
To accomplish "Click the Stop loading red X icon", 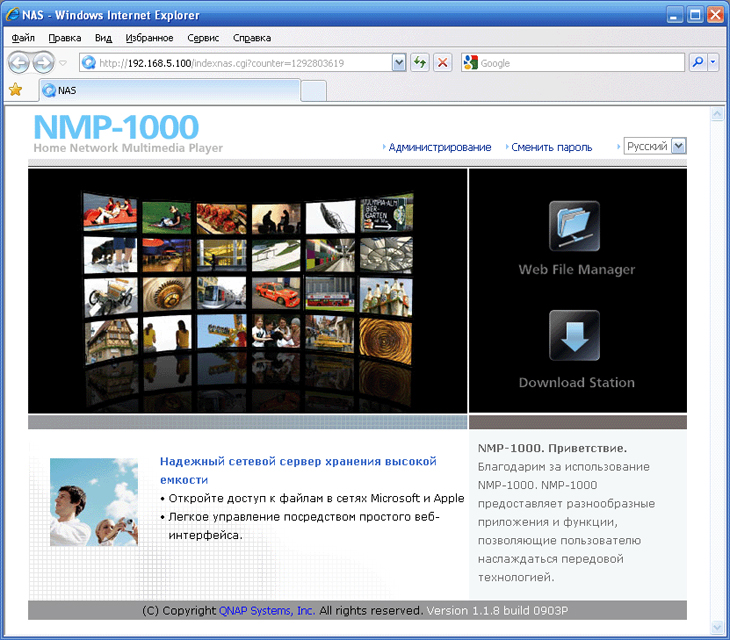I will (x=443, y=63).
